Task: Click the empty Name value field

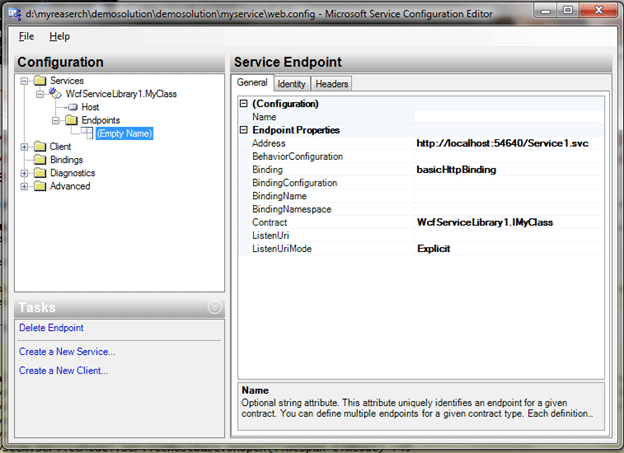Action: (509, 117)
